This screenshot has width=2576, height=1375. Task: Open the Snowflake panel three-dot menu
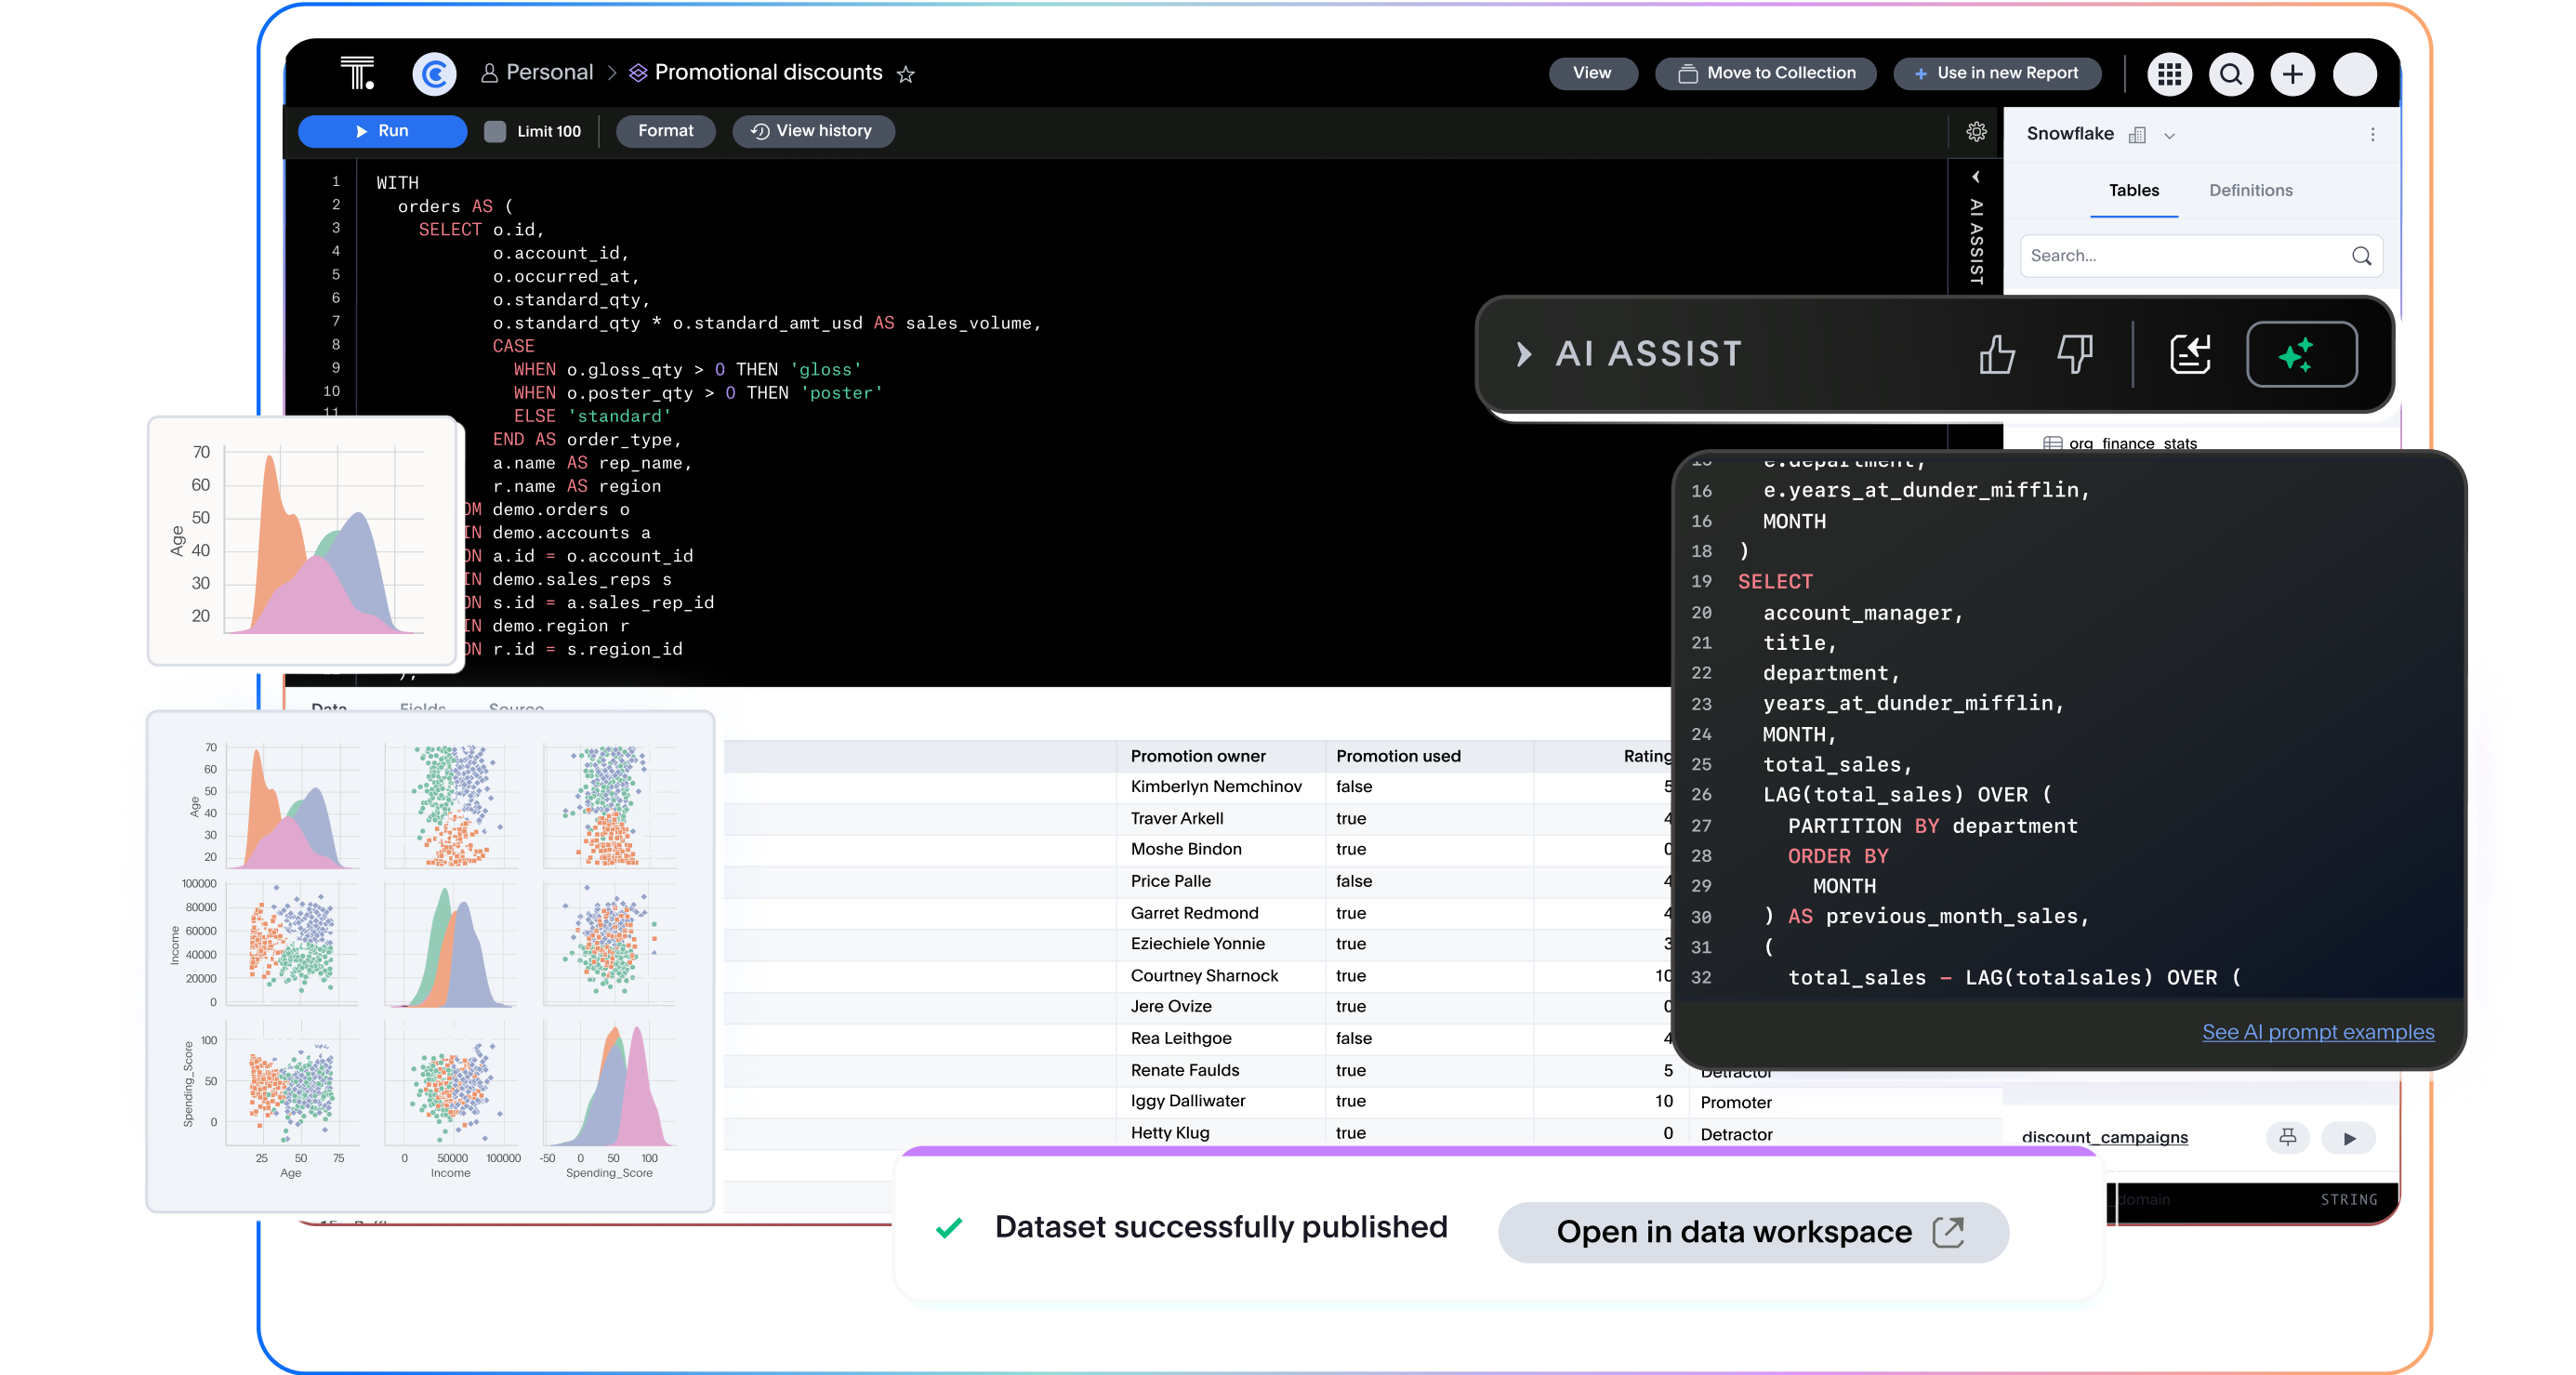[x=2372, y=134]
